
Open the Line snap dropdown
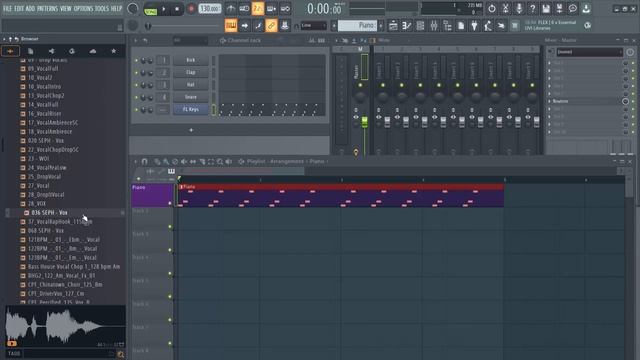tap(313, 26)
